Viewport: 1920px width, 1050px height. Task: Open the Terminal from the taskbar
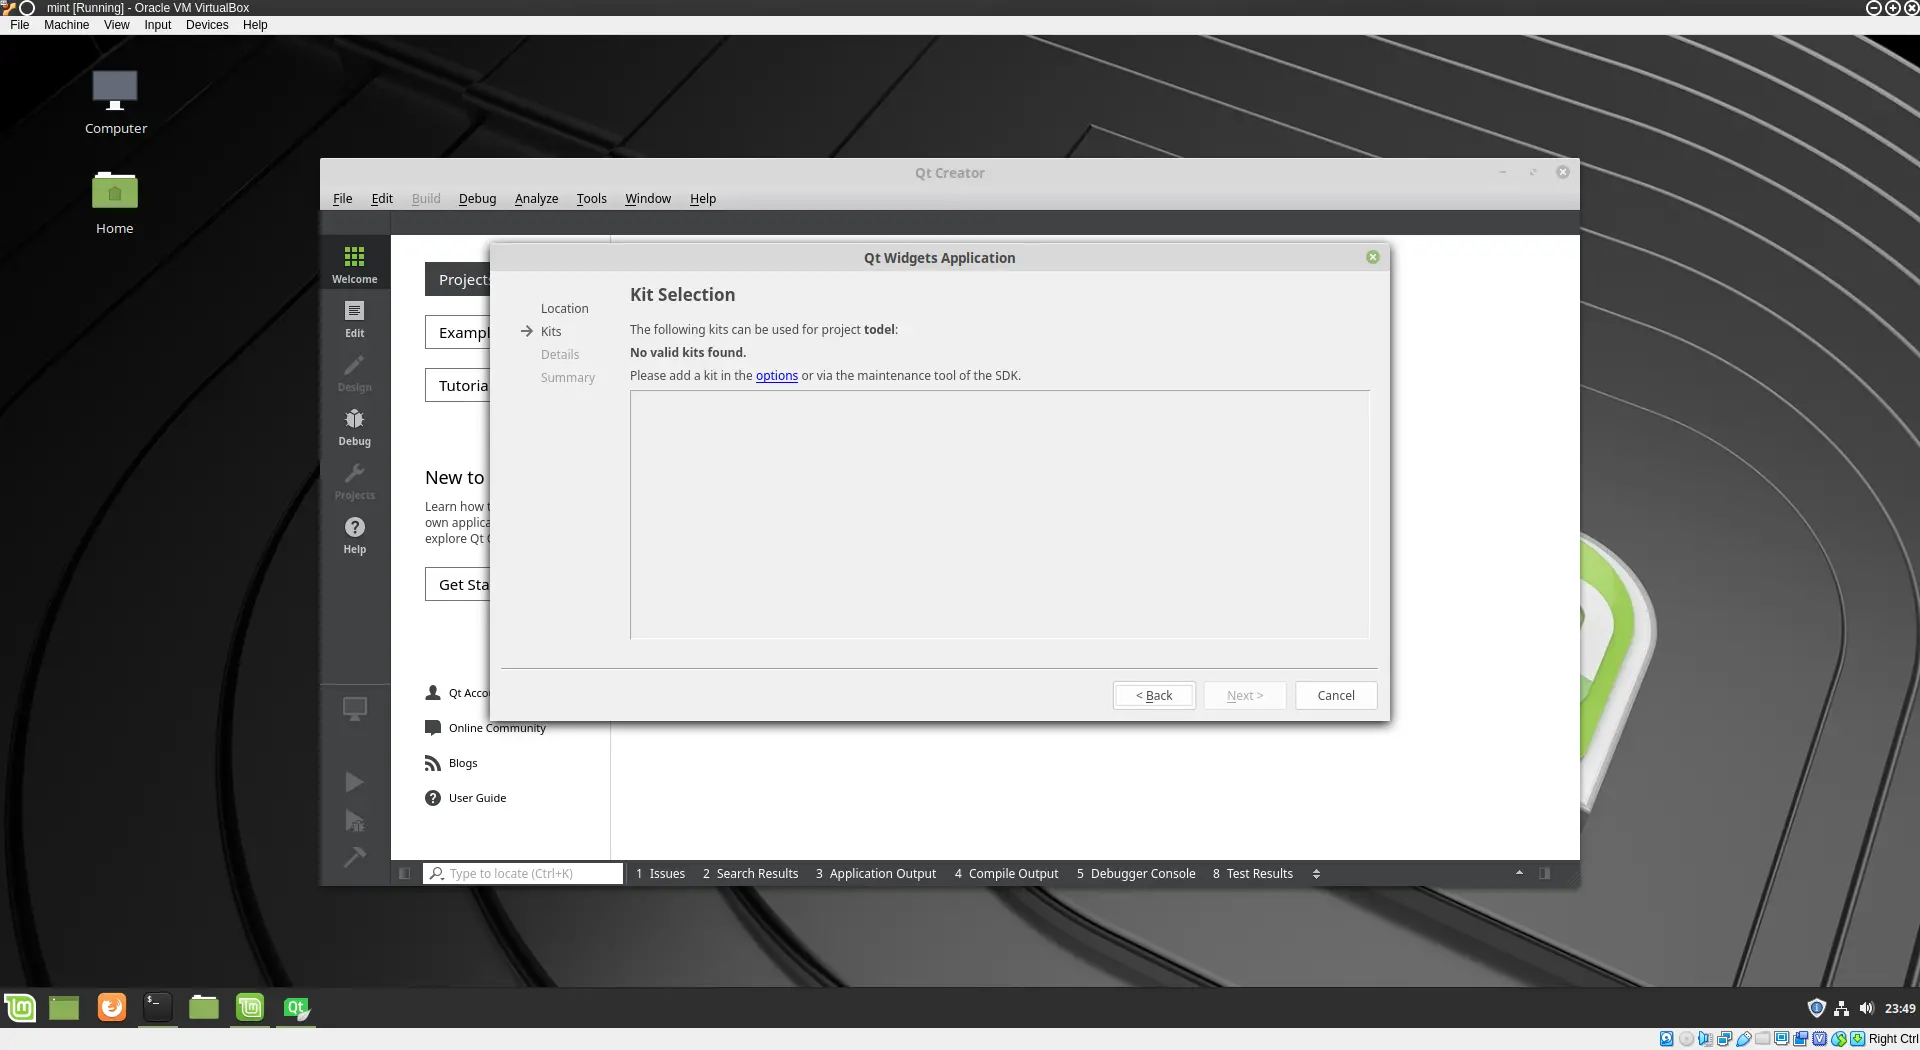click(157, 1007)
